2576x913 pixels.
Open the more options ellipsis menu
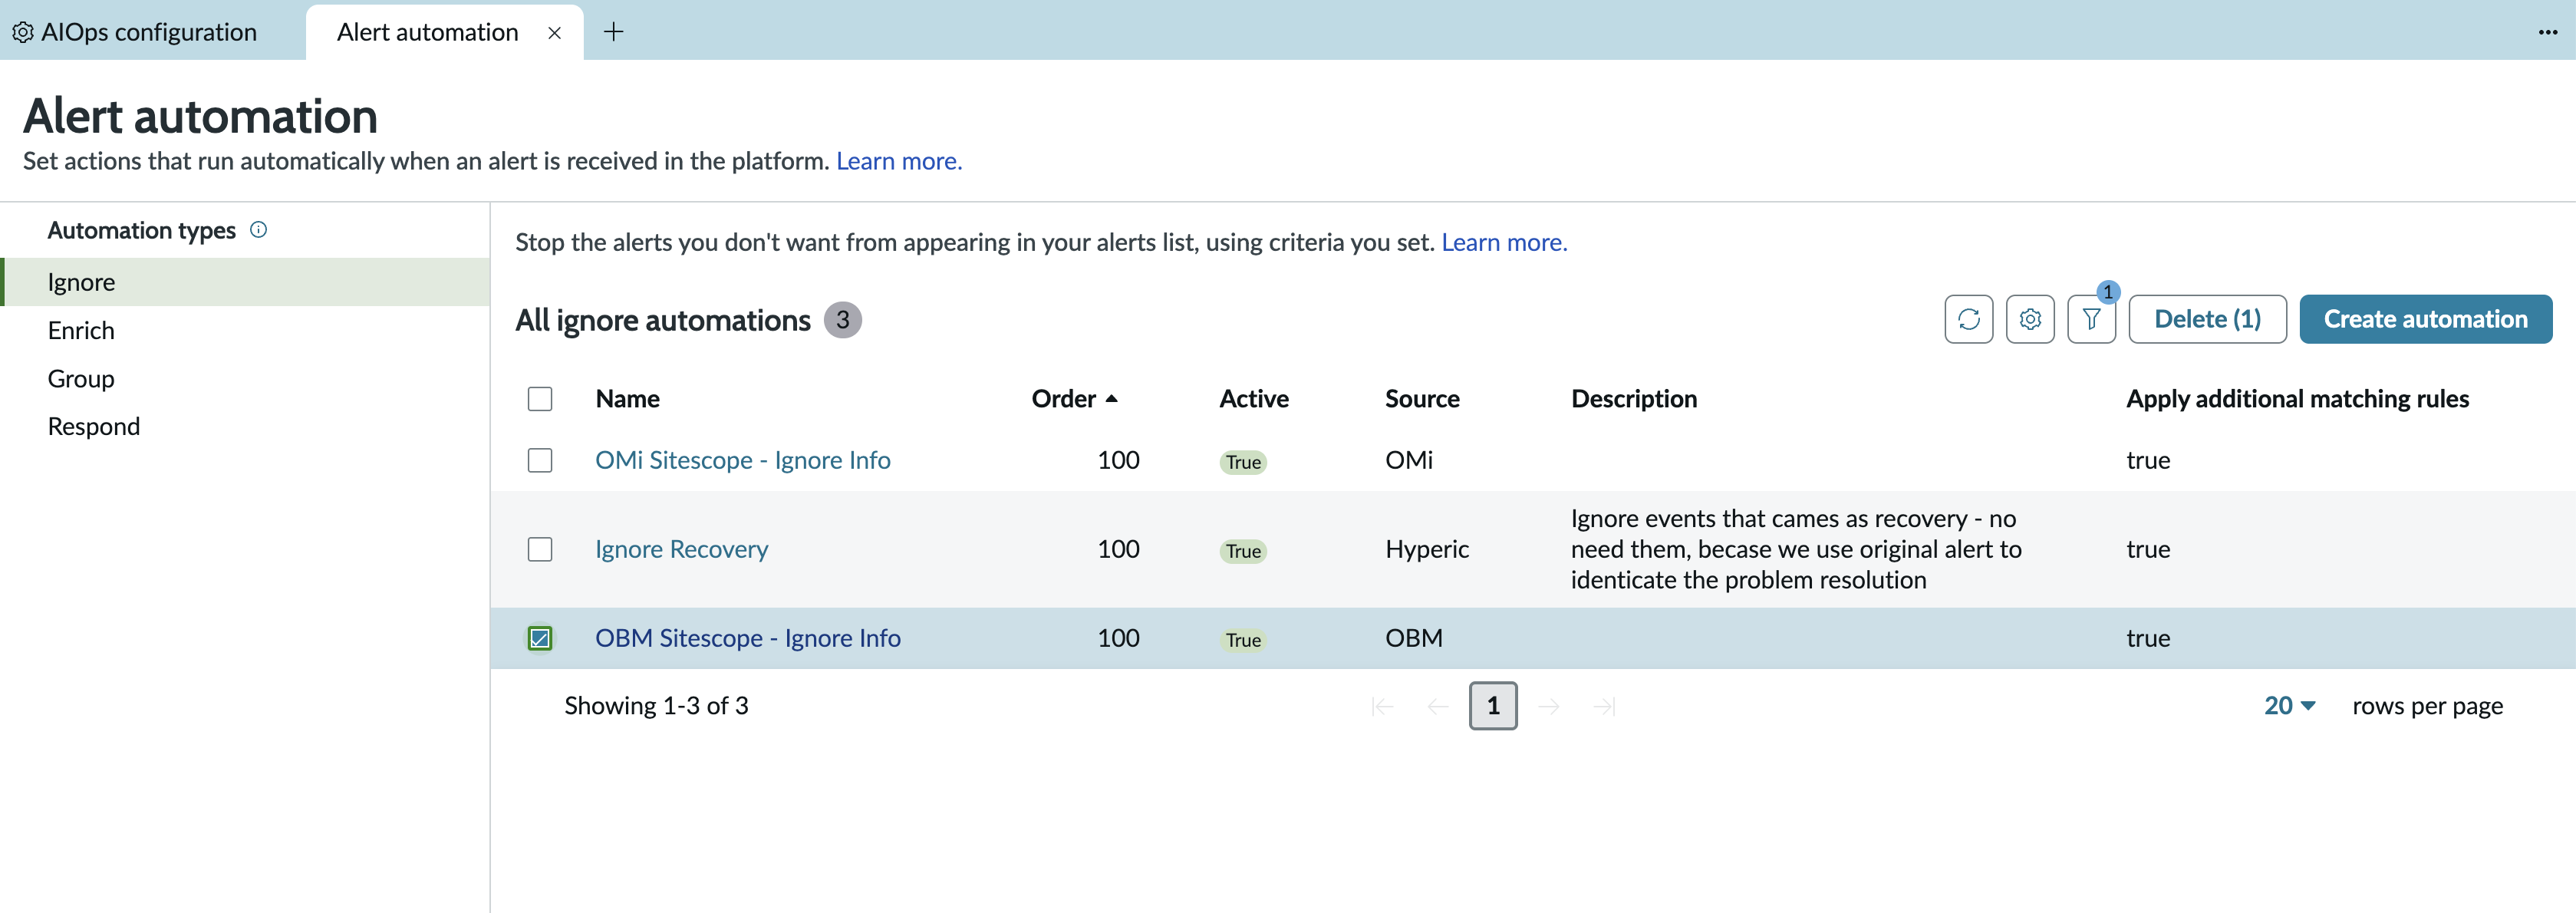point(2547,32)
